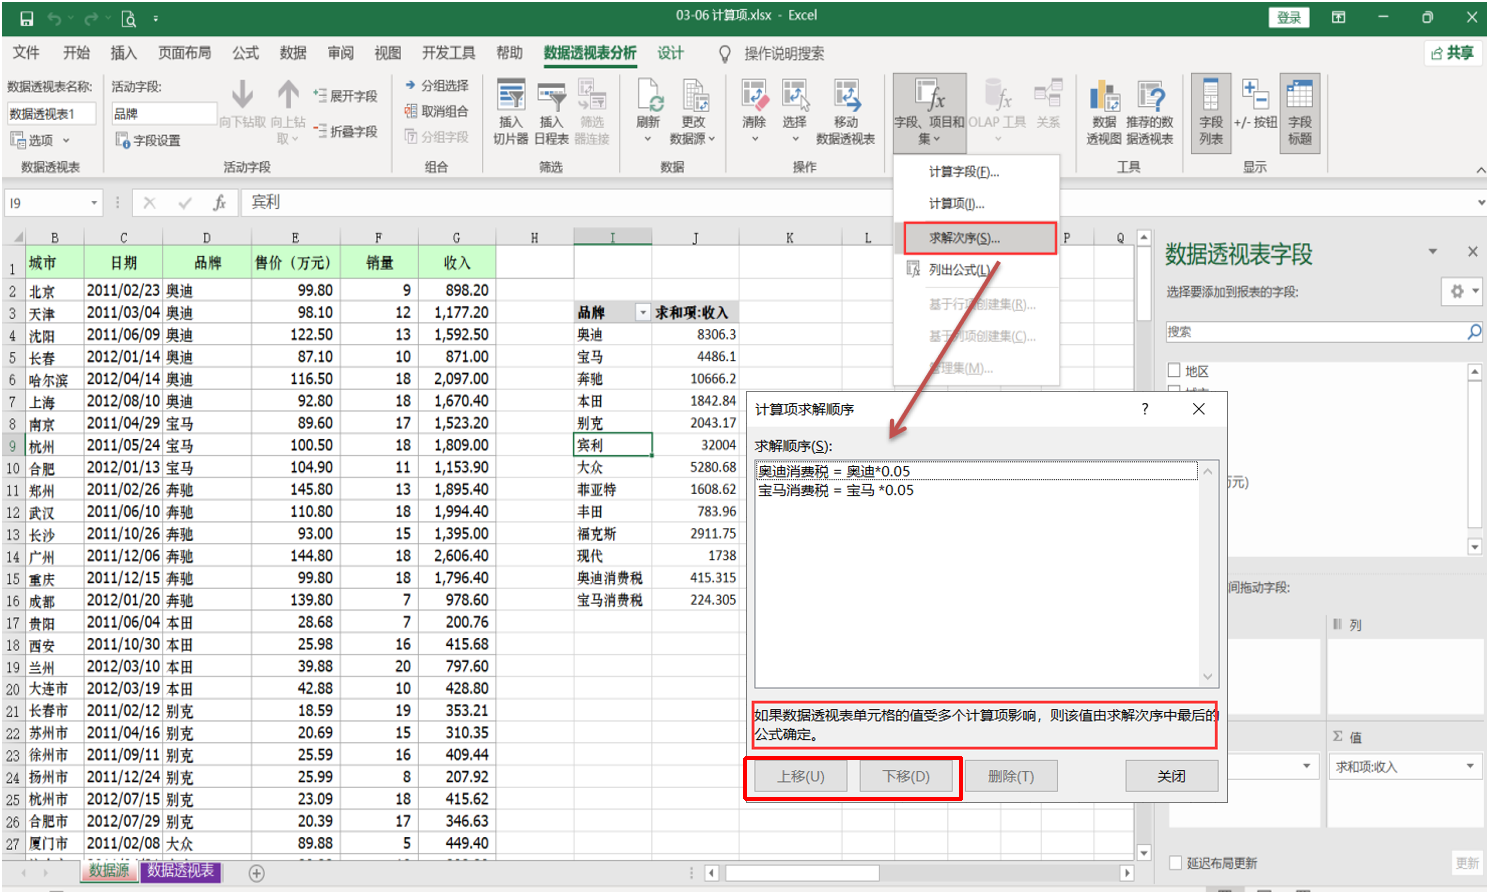Click the add new sheet plus icon
This screenshot has width=1492, height=895.
point(256,873)
